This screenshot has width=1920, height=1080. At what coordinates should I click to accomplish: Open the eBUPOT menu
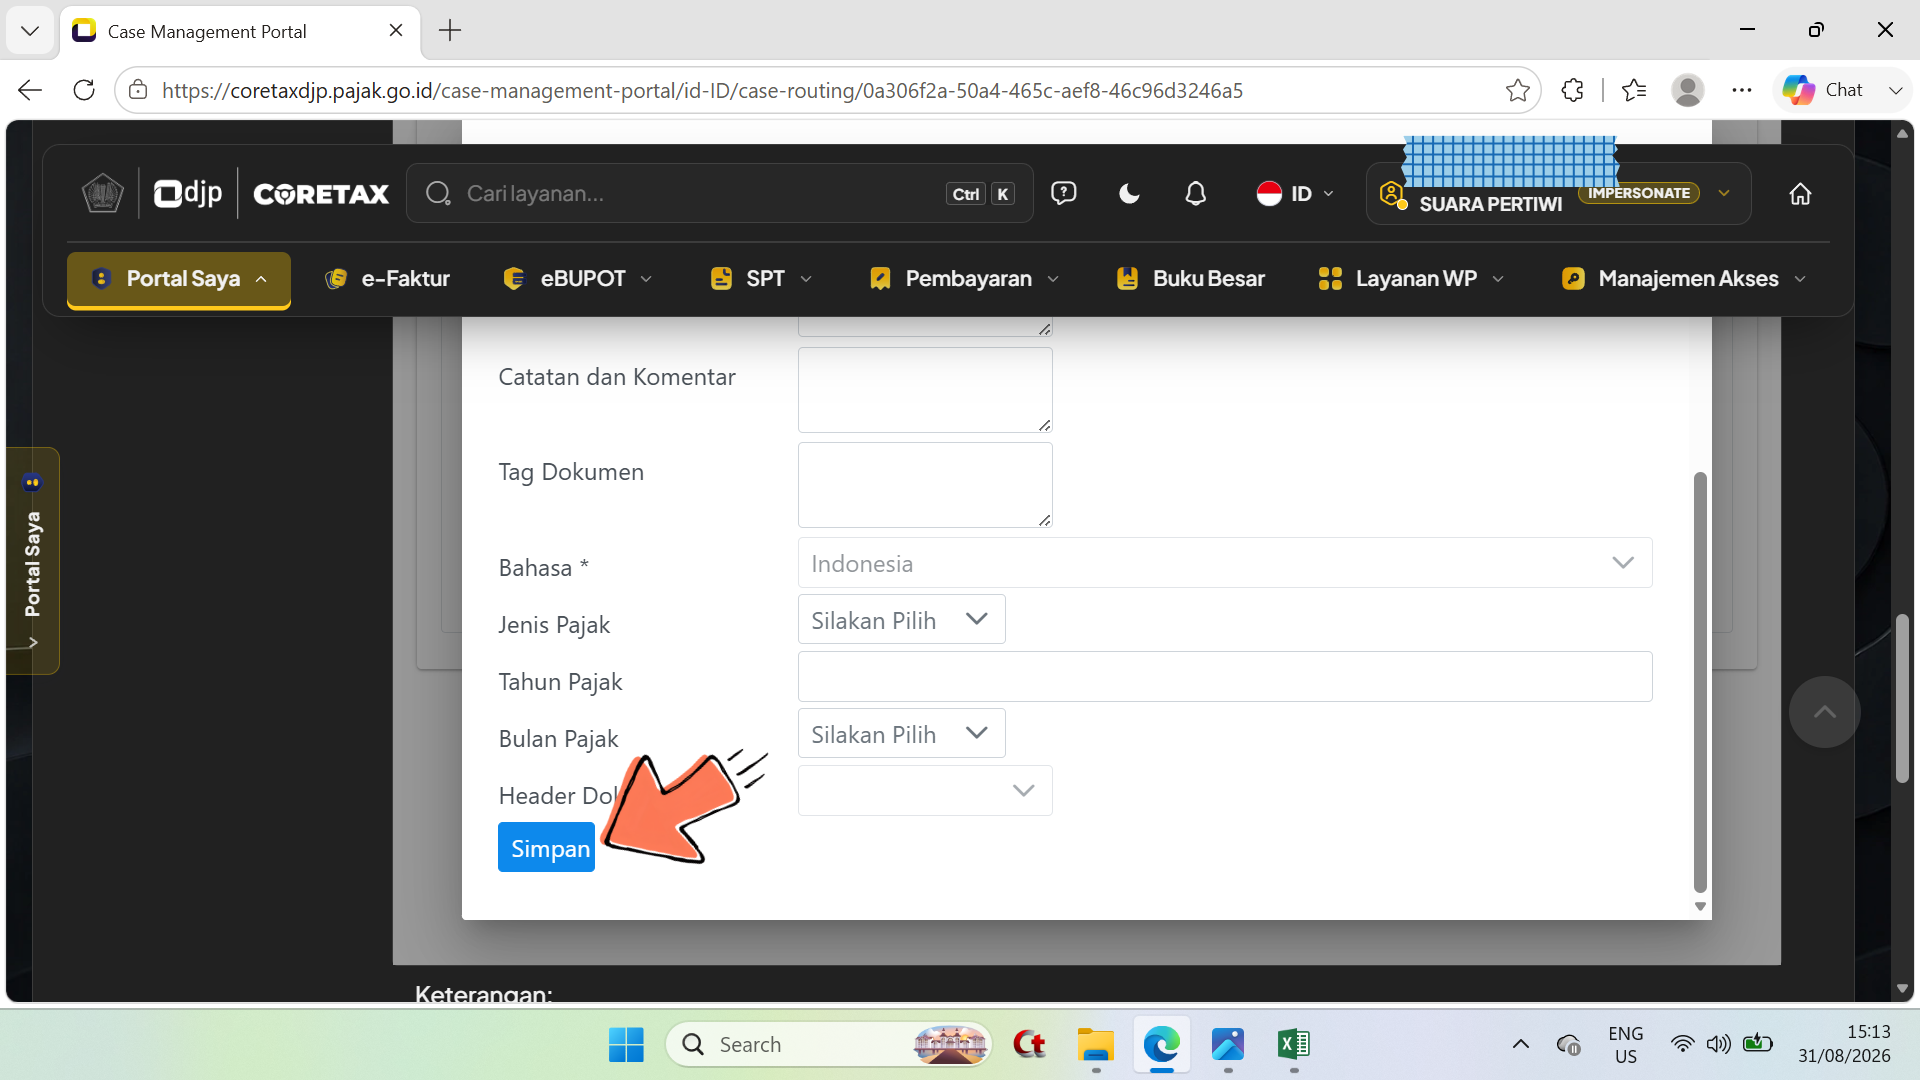pos(578,279)
